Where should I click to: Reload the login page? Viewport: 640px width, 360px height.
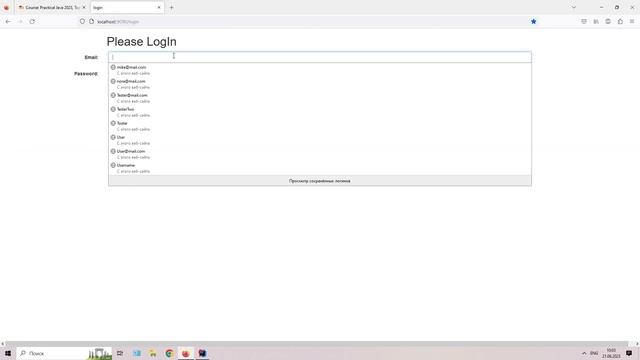click(x=32, y=22)
